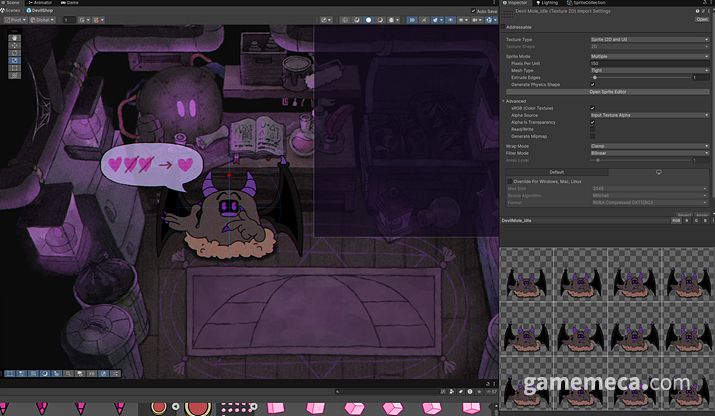Image resolution: width=715 pixels, height=416 pixels.
Task: Click the project search field
Action: pyautogui.click(x=386, y=391)
